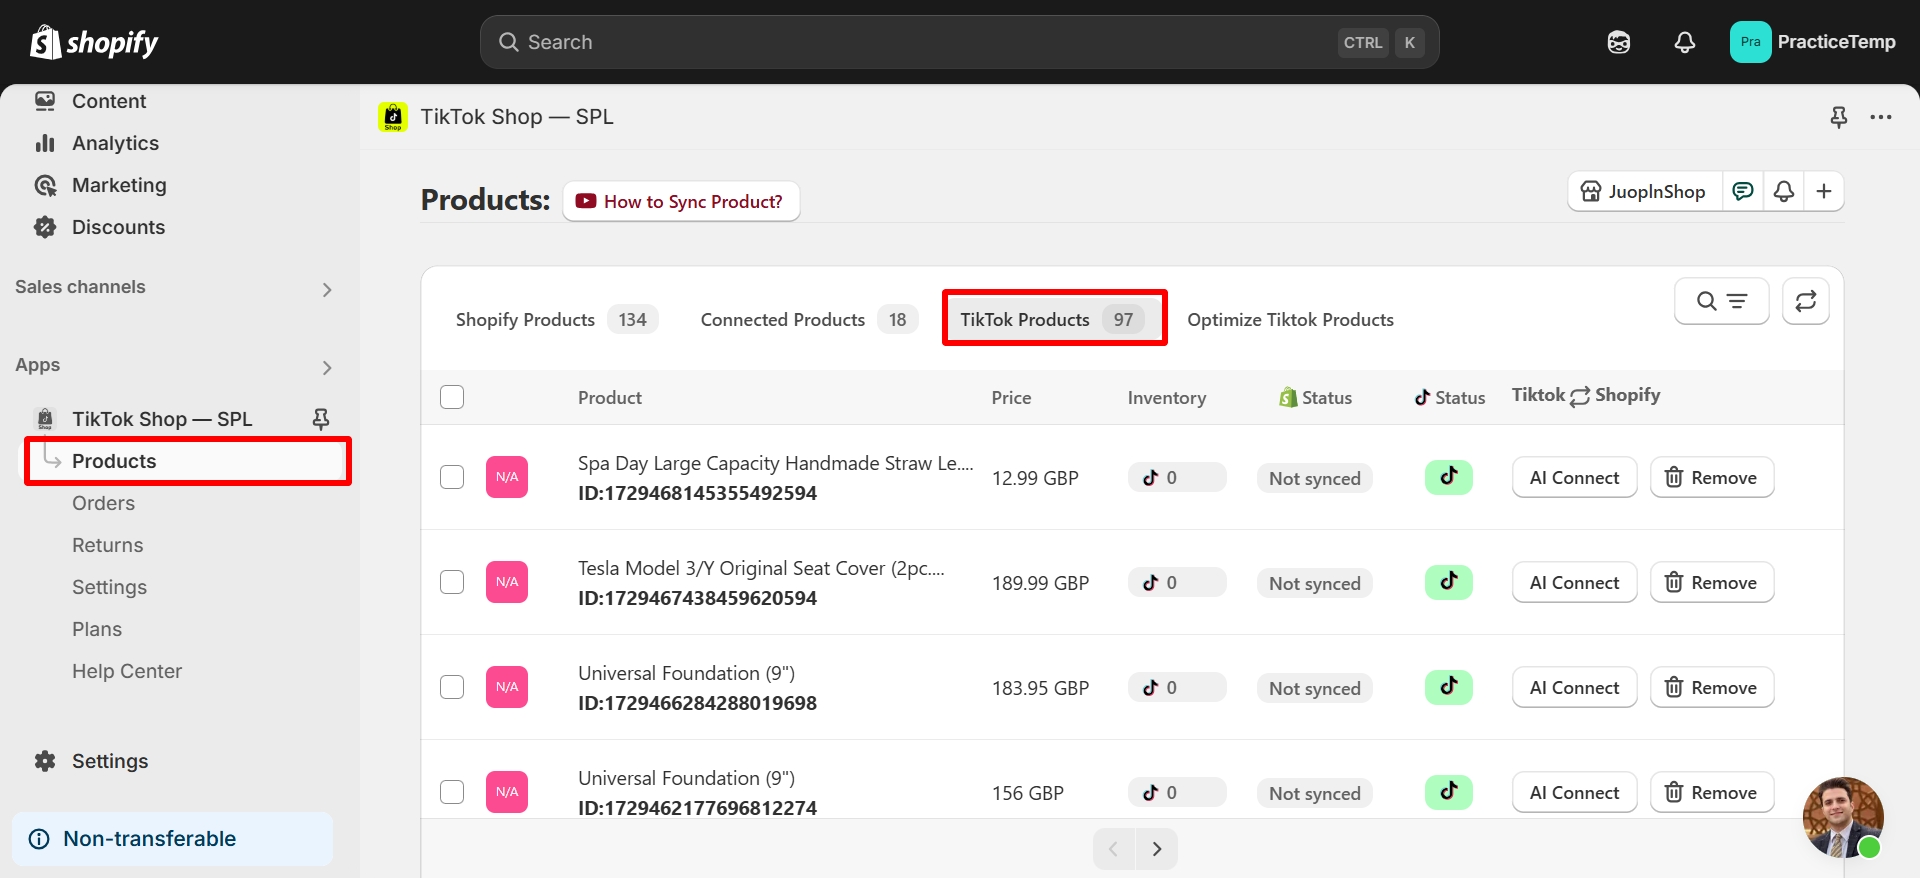The width and height of the screenshot is (1920, 878).
Task: Expand the Sales channels section
Action: point(326,289)
